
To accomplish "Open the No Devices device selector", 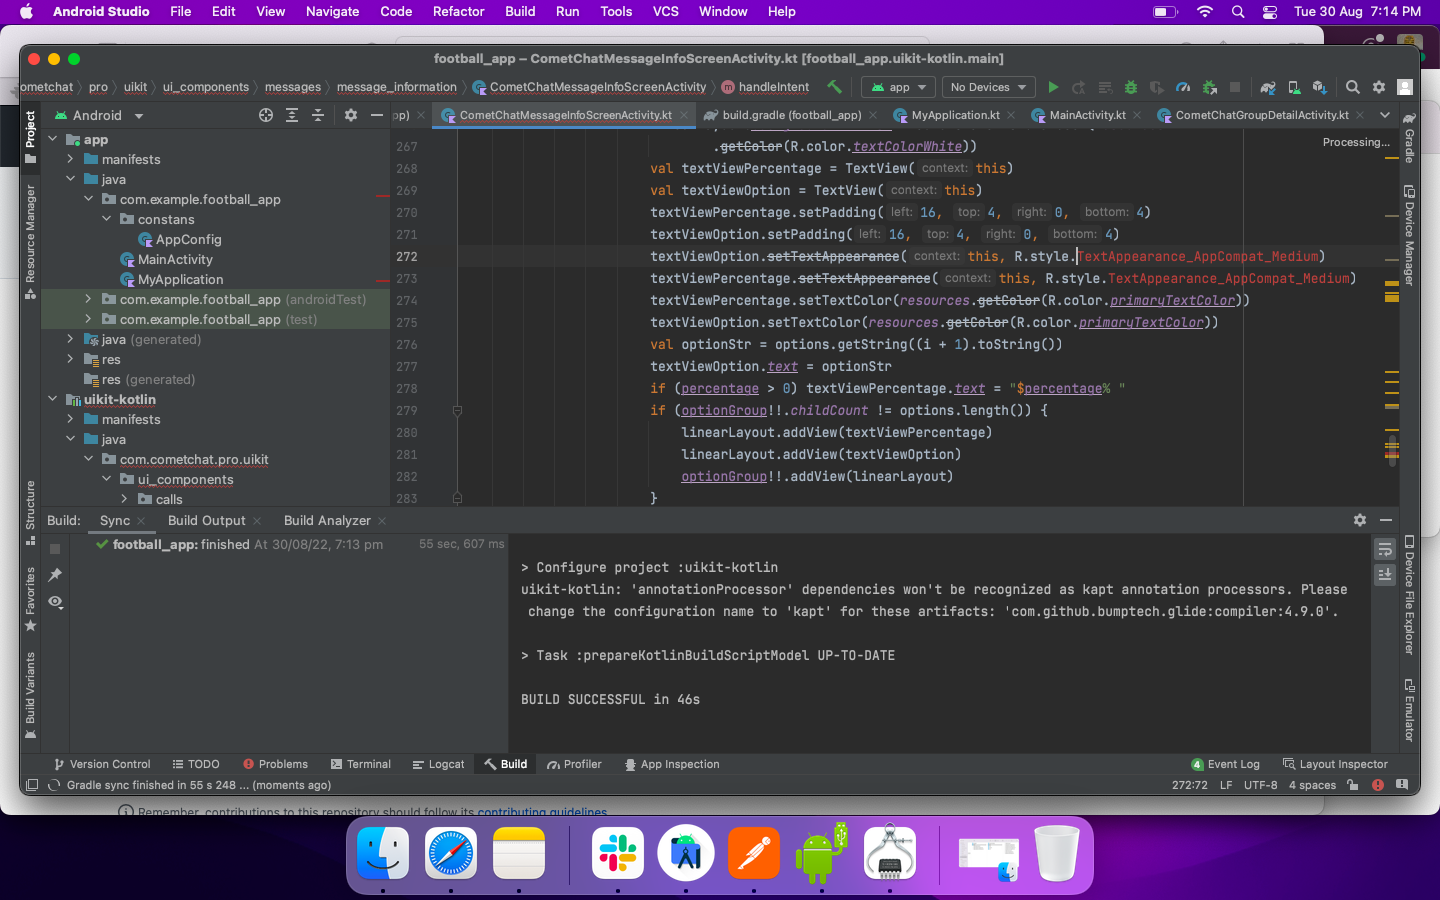I will [x=987, y=87].
